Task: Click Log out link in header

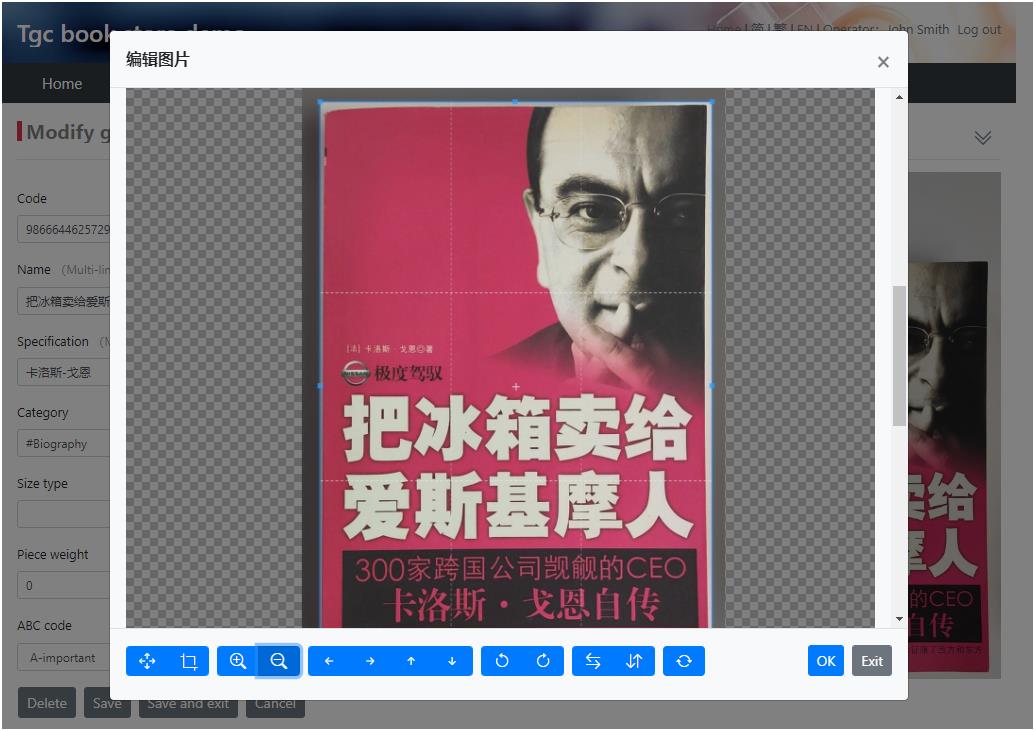Action: 979,30
